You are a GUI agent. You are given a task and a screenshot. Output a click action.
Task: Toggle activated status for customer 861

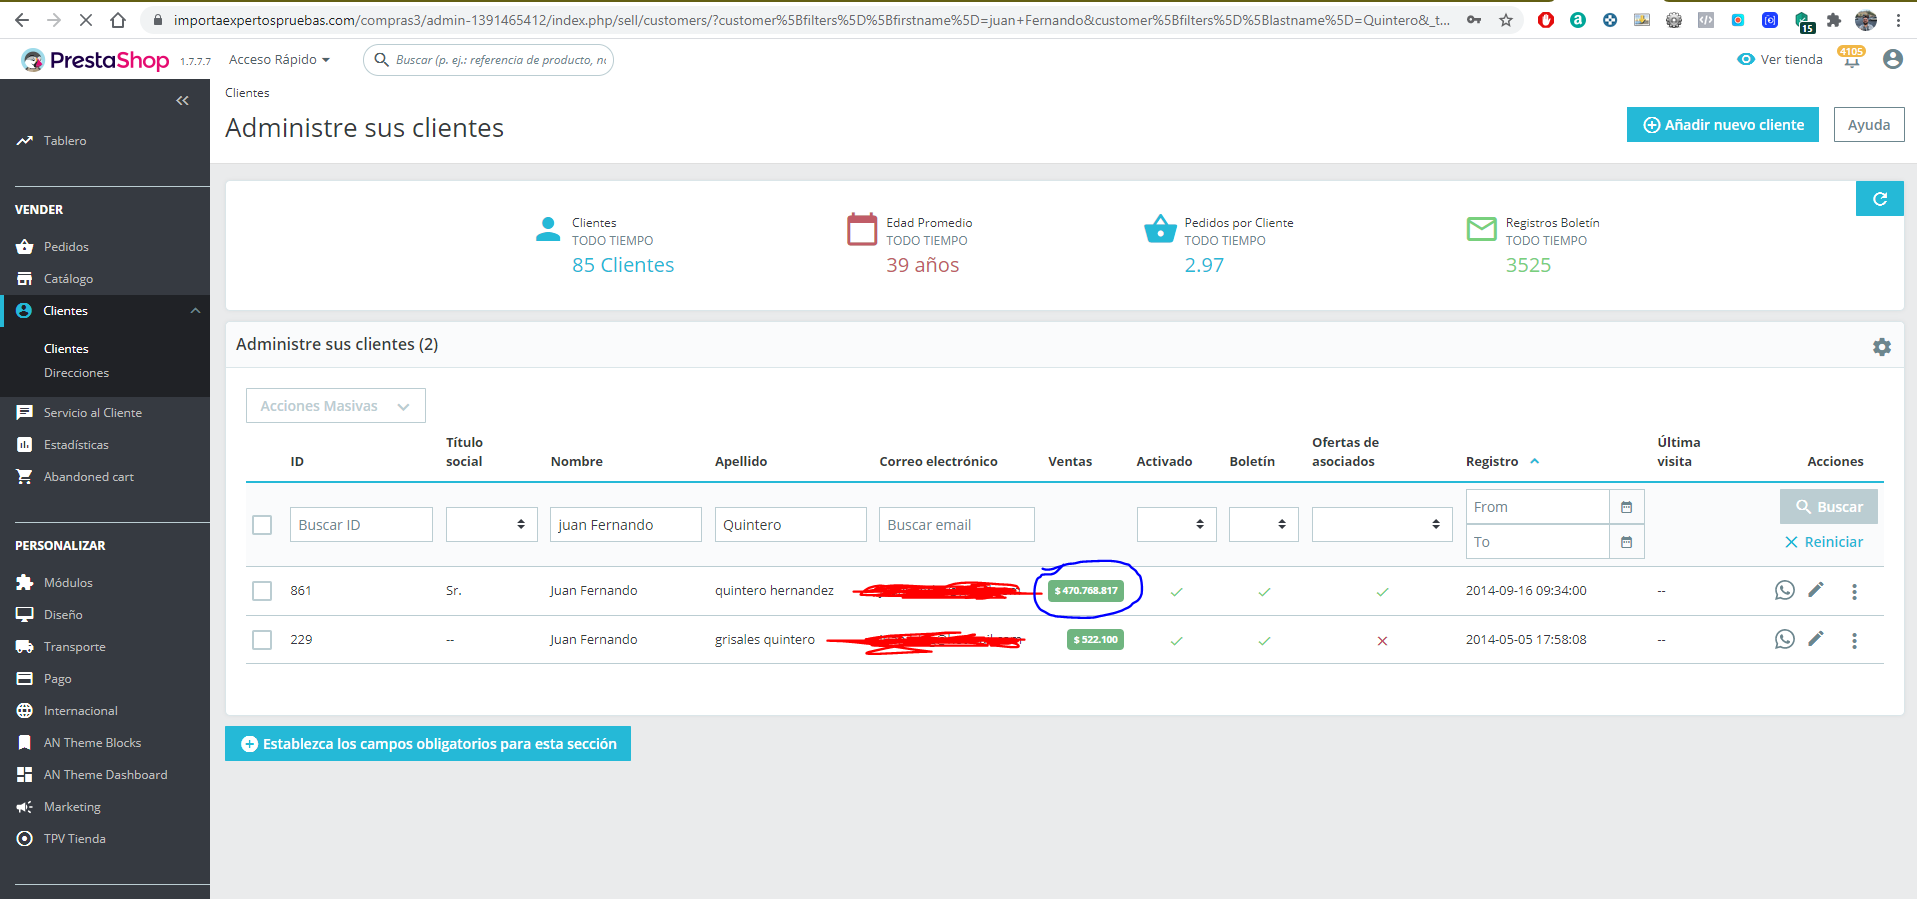tap(1177, 591)
